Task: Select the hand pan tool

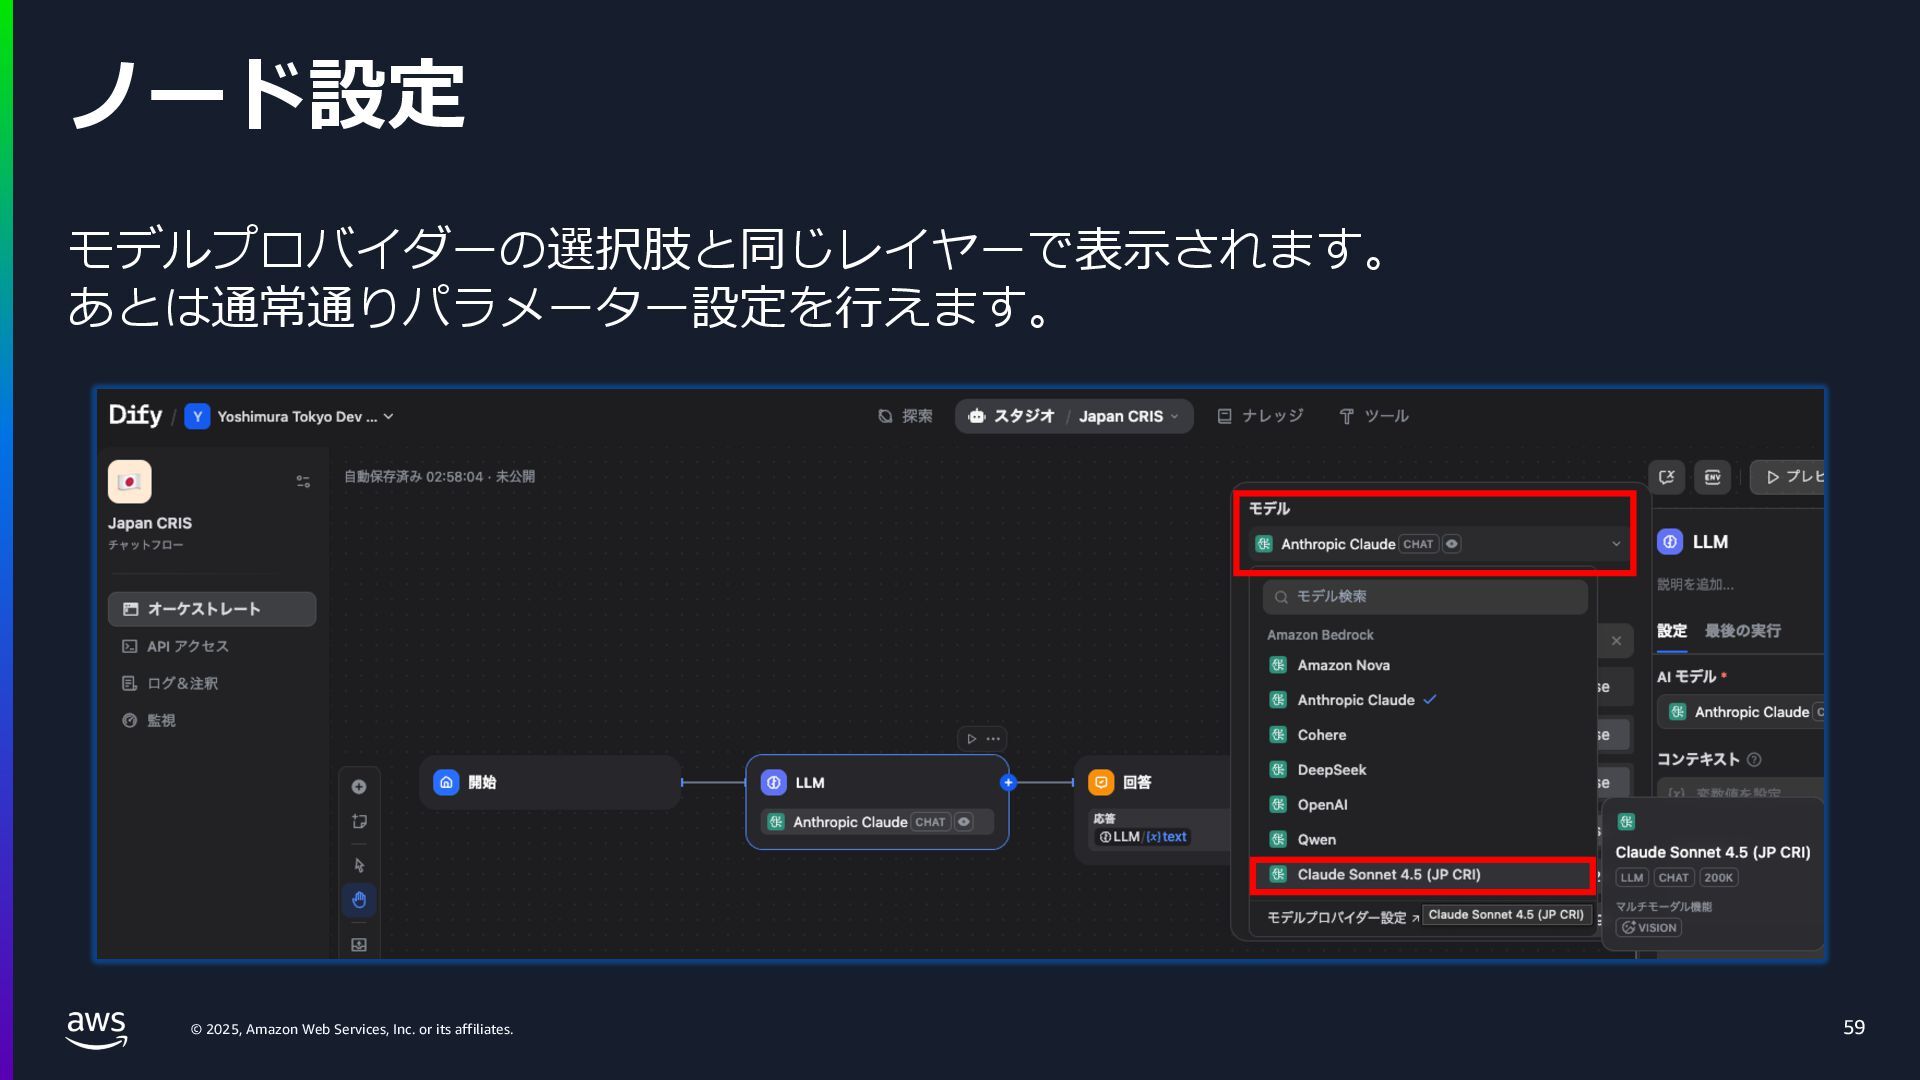Action: point(359,900)
